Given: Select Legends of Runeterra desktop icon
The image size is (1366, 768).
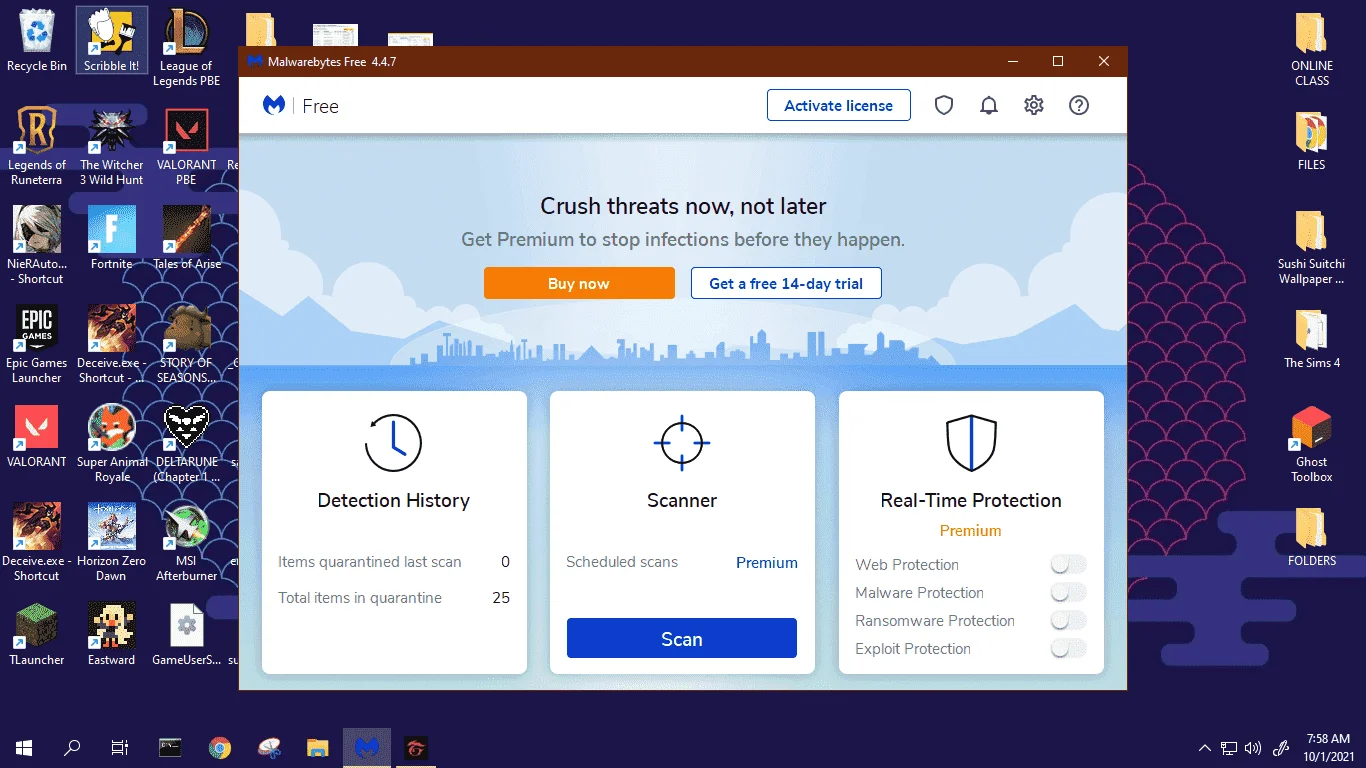Looking at the screenshot, I should click(x=37, y=147).
